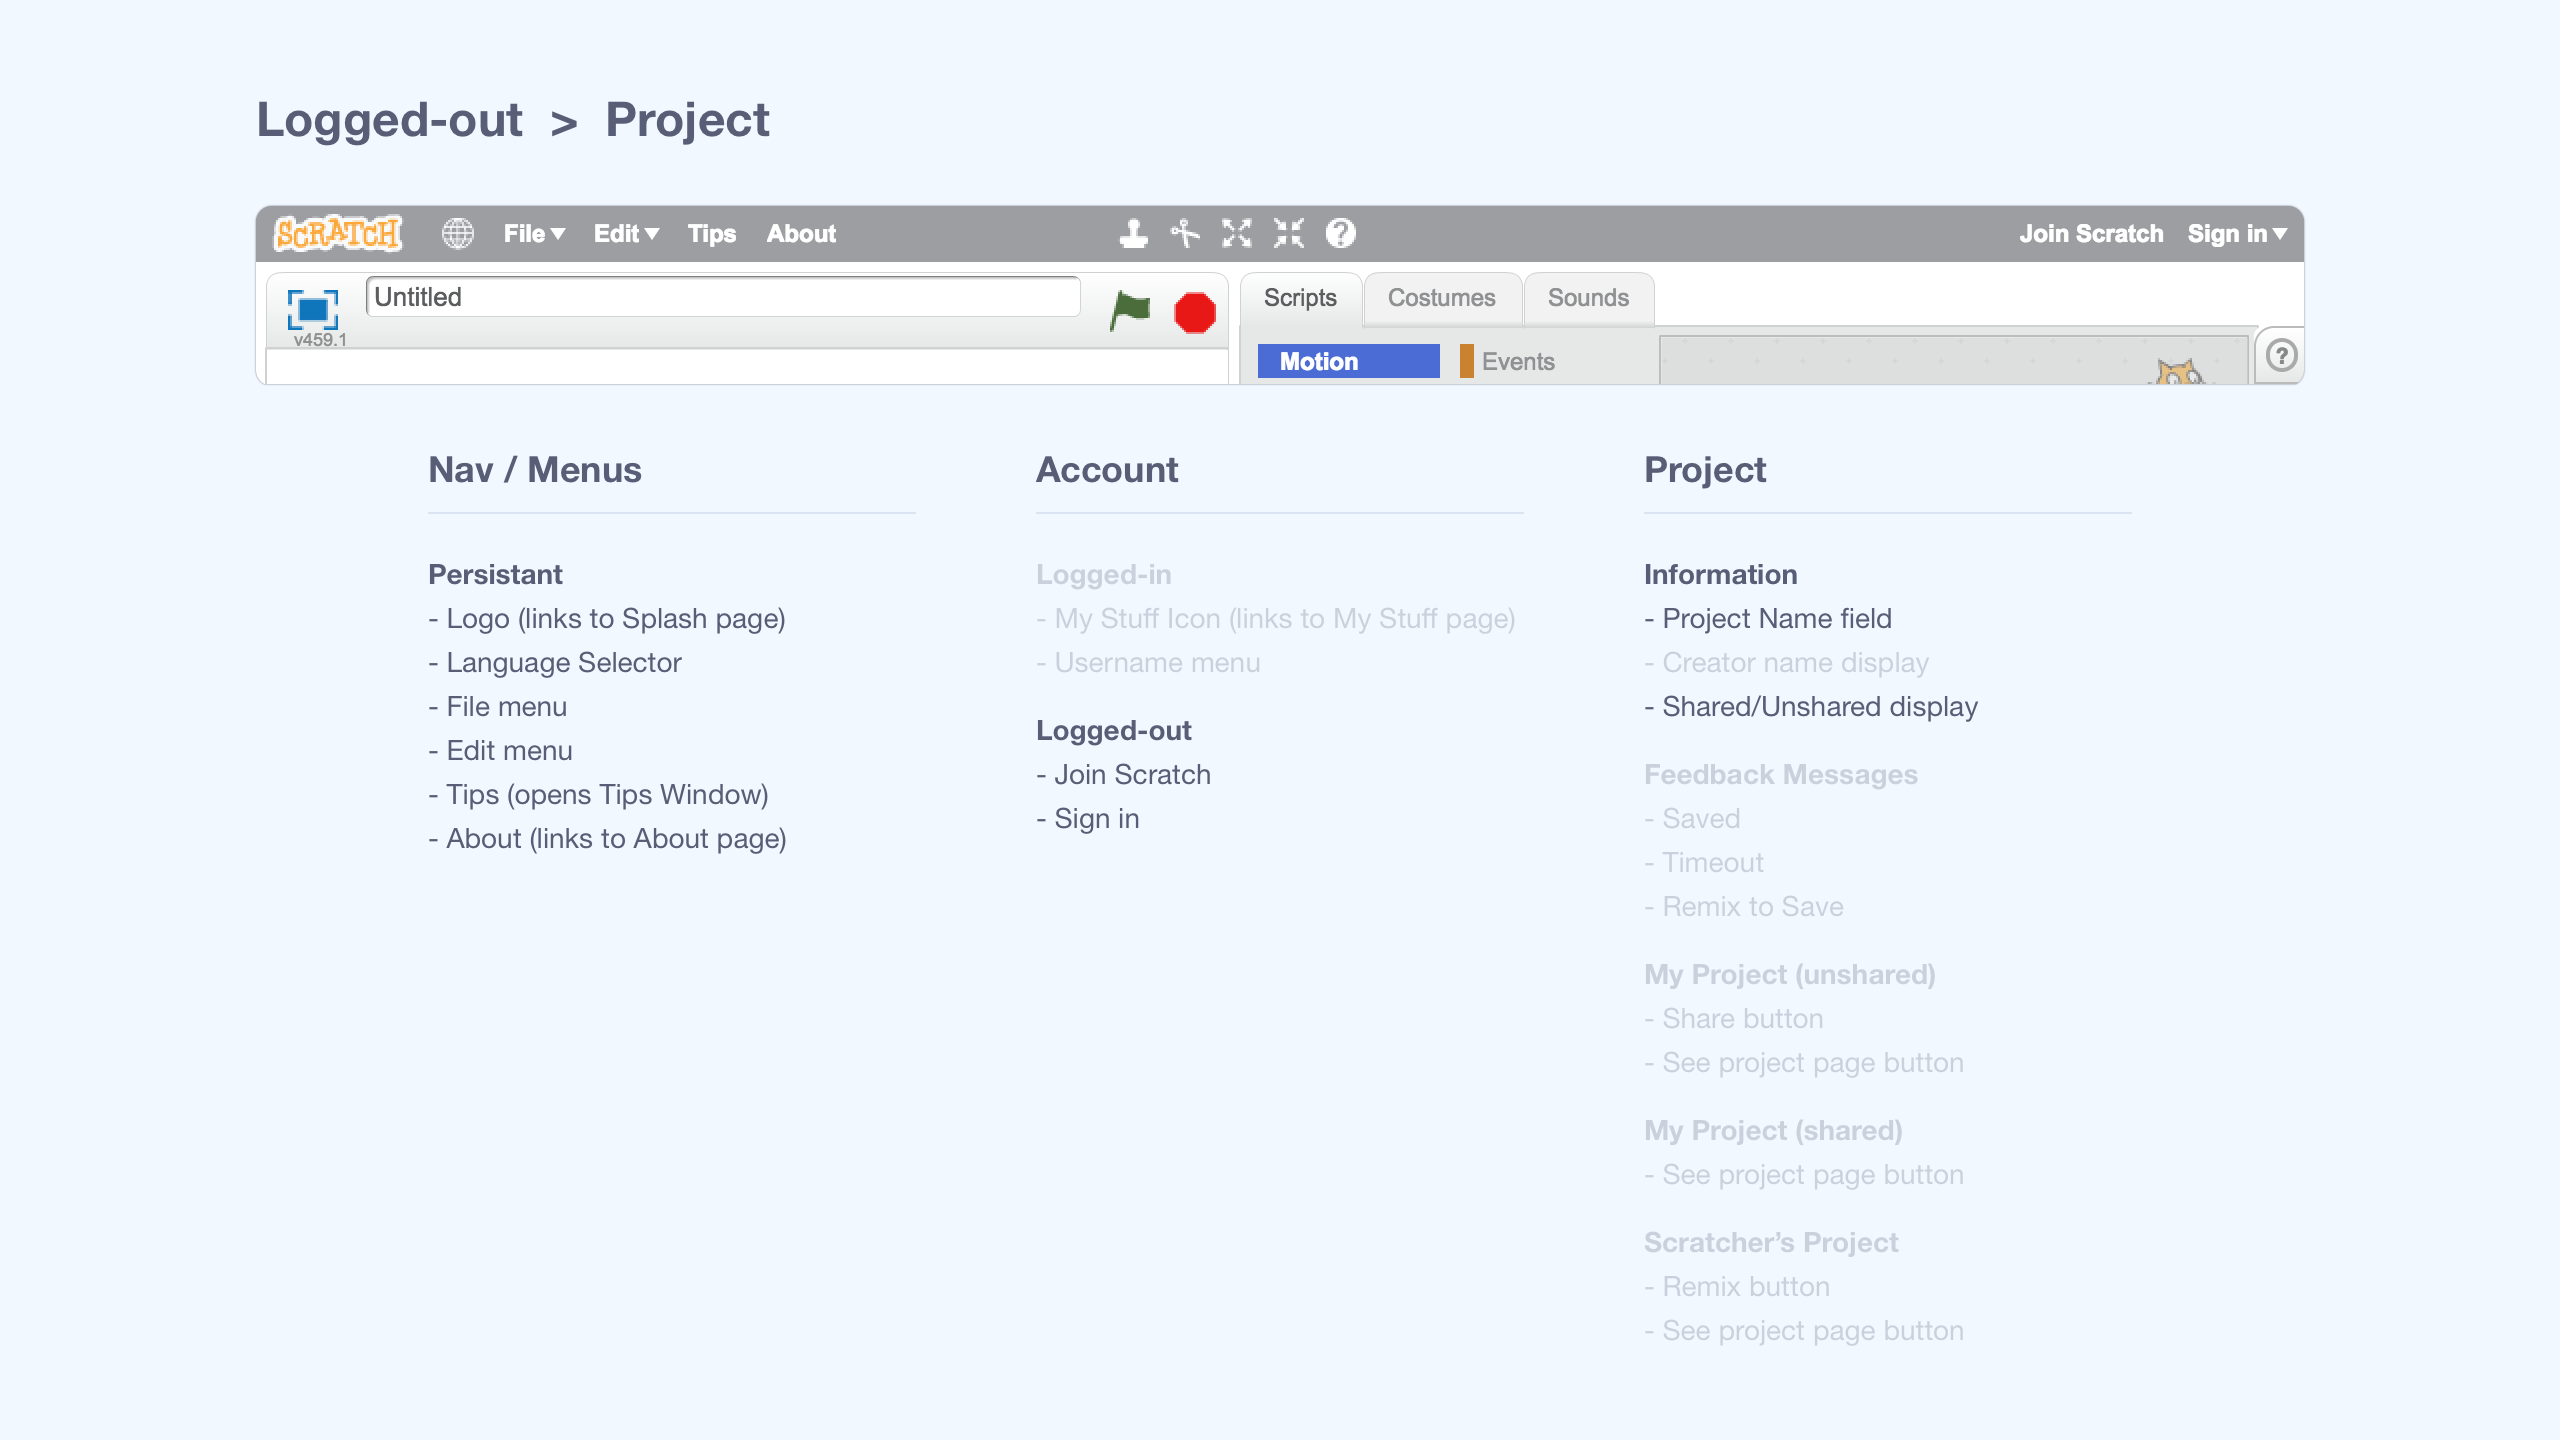The width and height of the screenshot is (2560, 1440).
Task: Click the Untitled project name field
Action: [723, 297]
